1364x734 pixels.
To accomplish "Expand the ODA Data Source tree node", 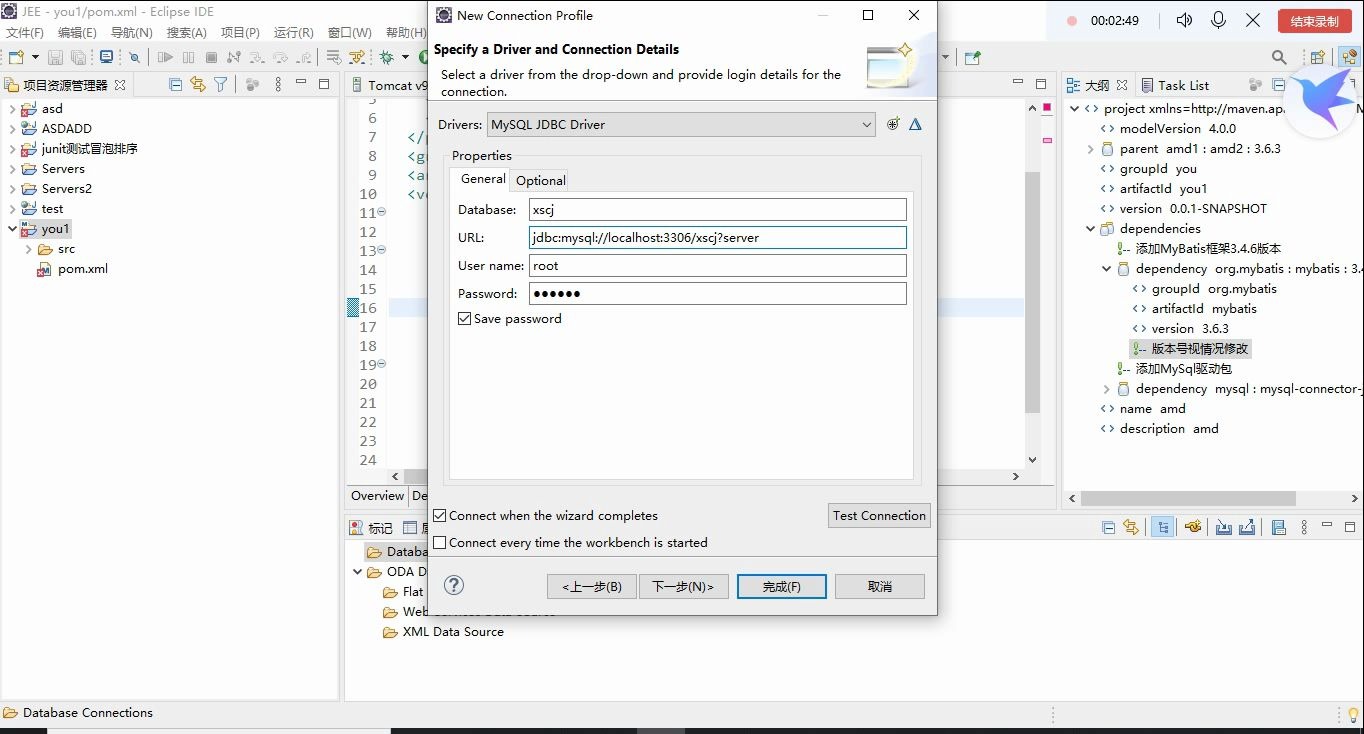I will pos(357,571).
